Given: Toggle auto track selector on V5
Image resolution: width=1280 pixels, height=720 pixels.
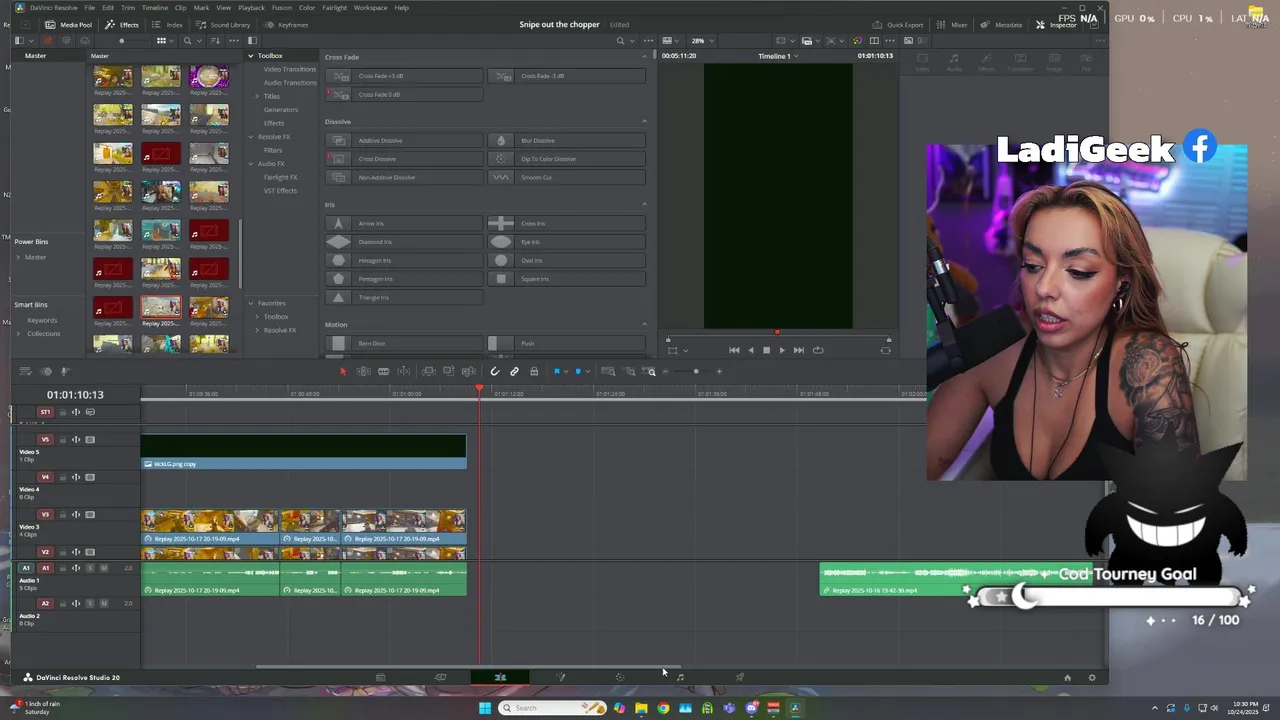Looking at the screenshot, I should 76,439.
